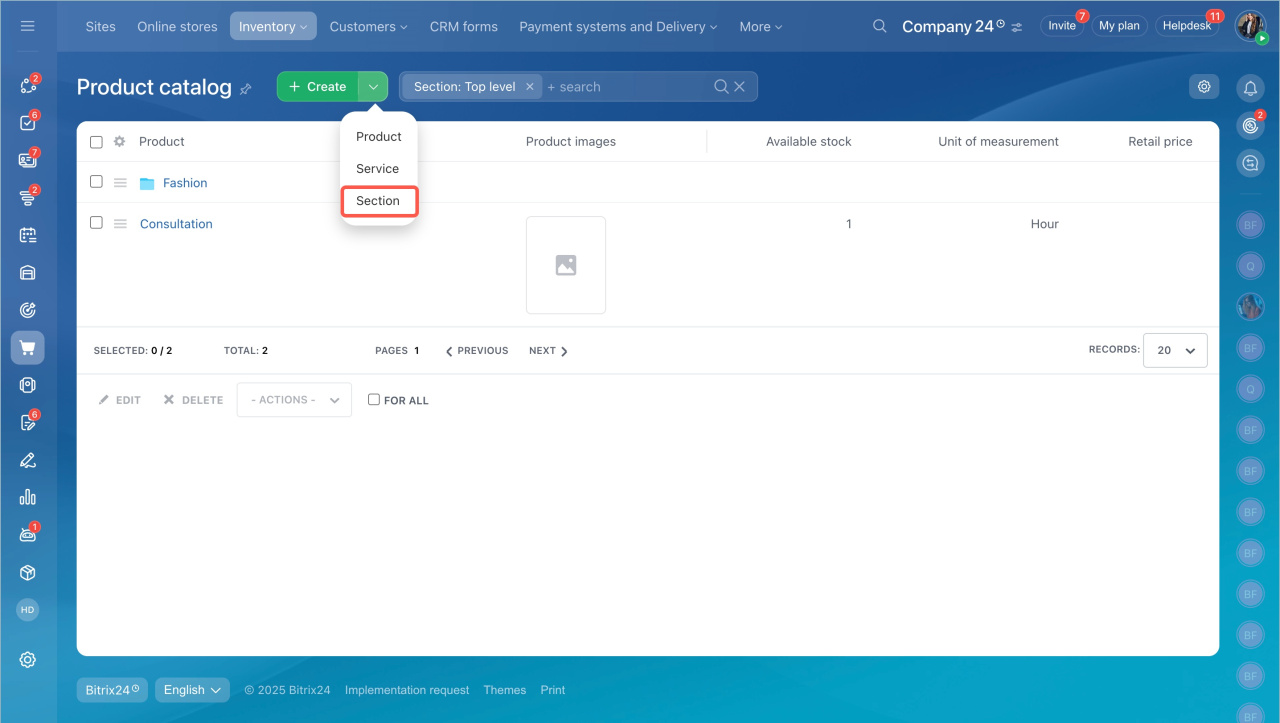Image resolution: width=1280 pixels, height=723 pixels.
Task: Open the calendar icon in left sidebar
Action: [x=28, y=235]
